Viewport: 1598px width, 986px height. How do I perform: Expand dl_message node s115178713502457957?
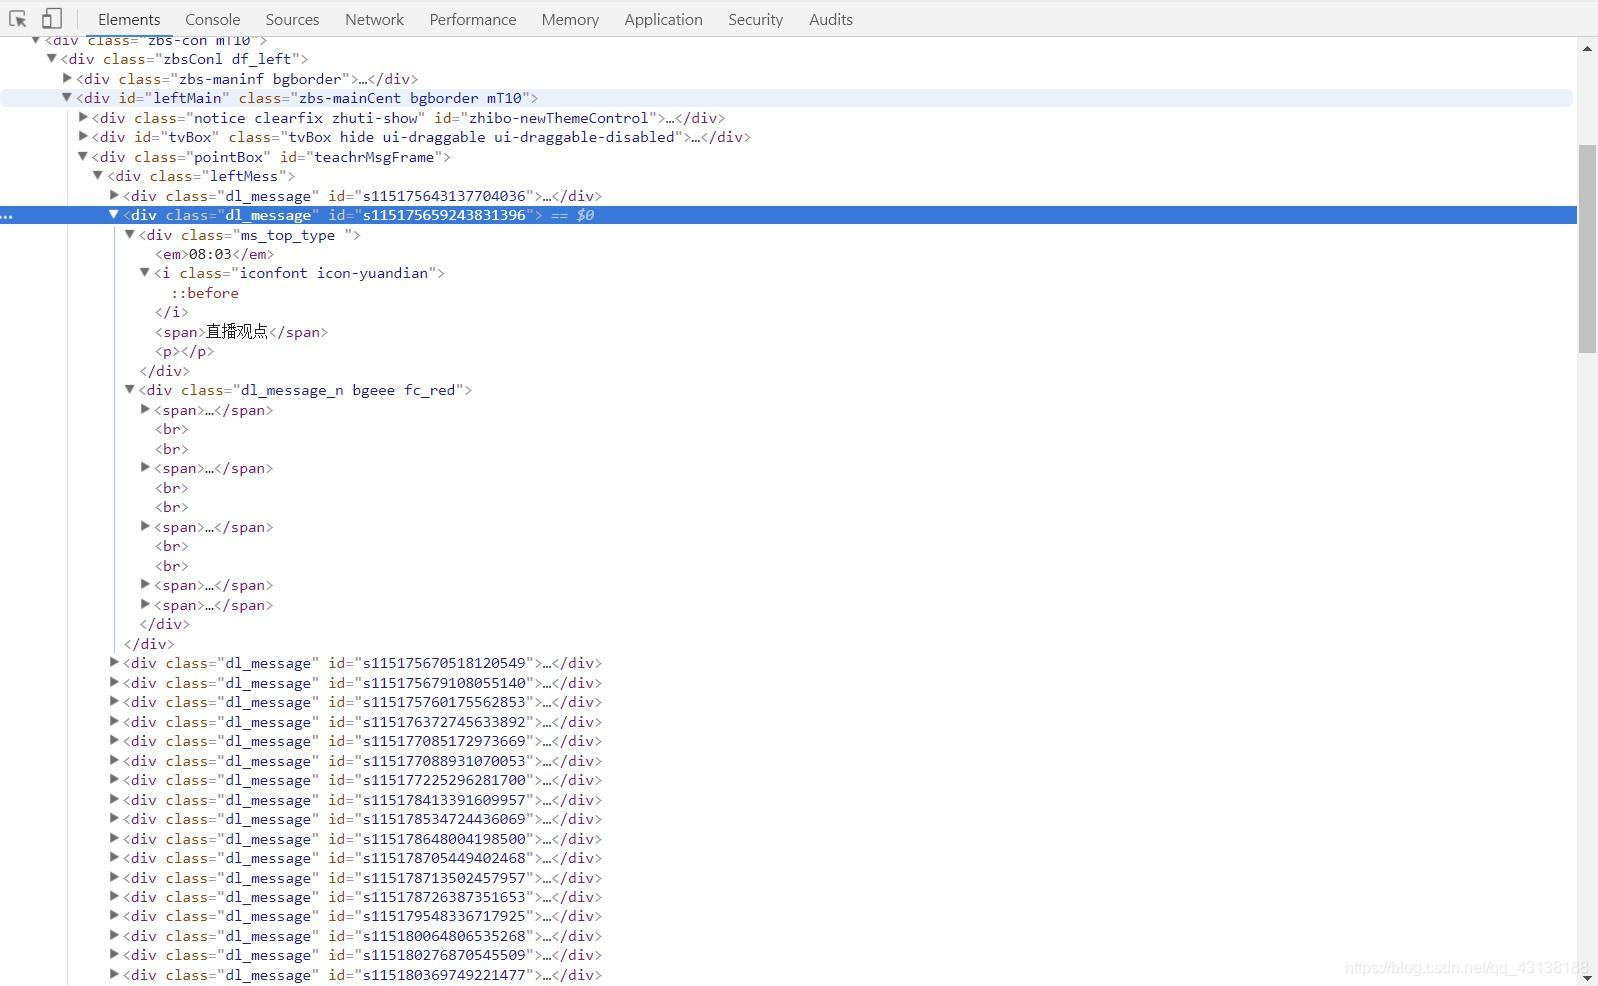point(114,877)
